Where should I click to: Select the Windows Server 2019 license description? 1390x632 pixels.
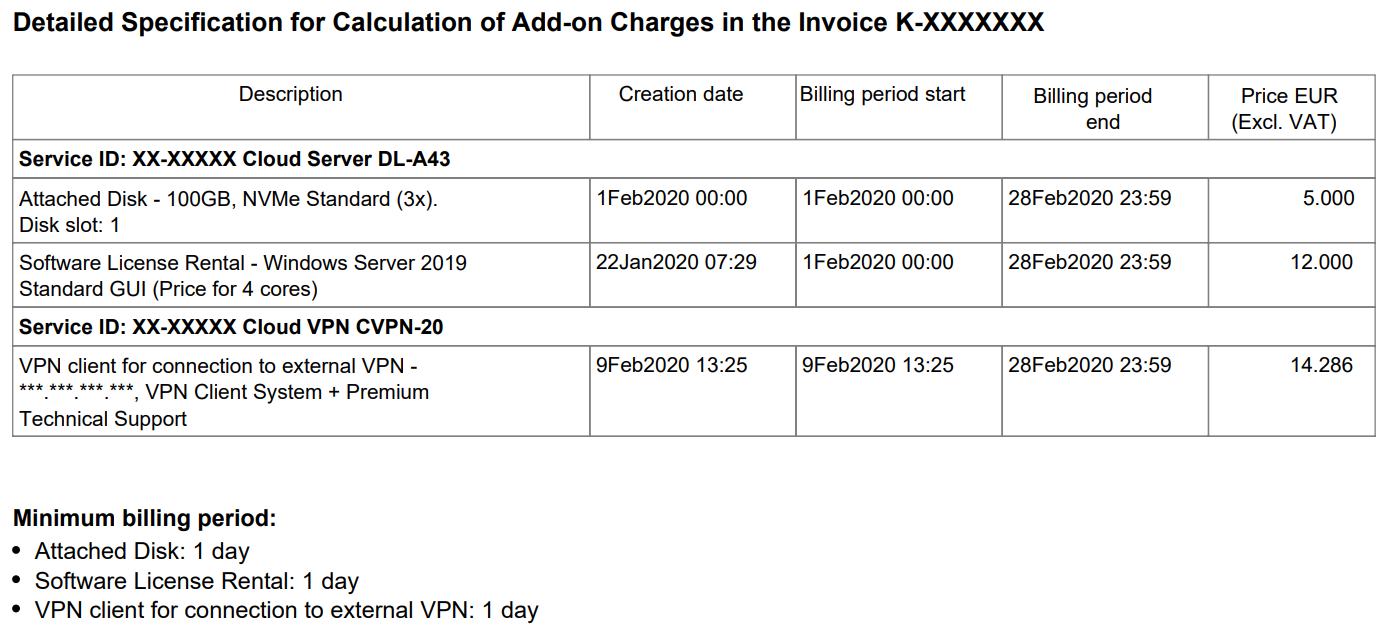[x=243, y=276]
